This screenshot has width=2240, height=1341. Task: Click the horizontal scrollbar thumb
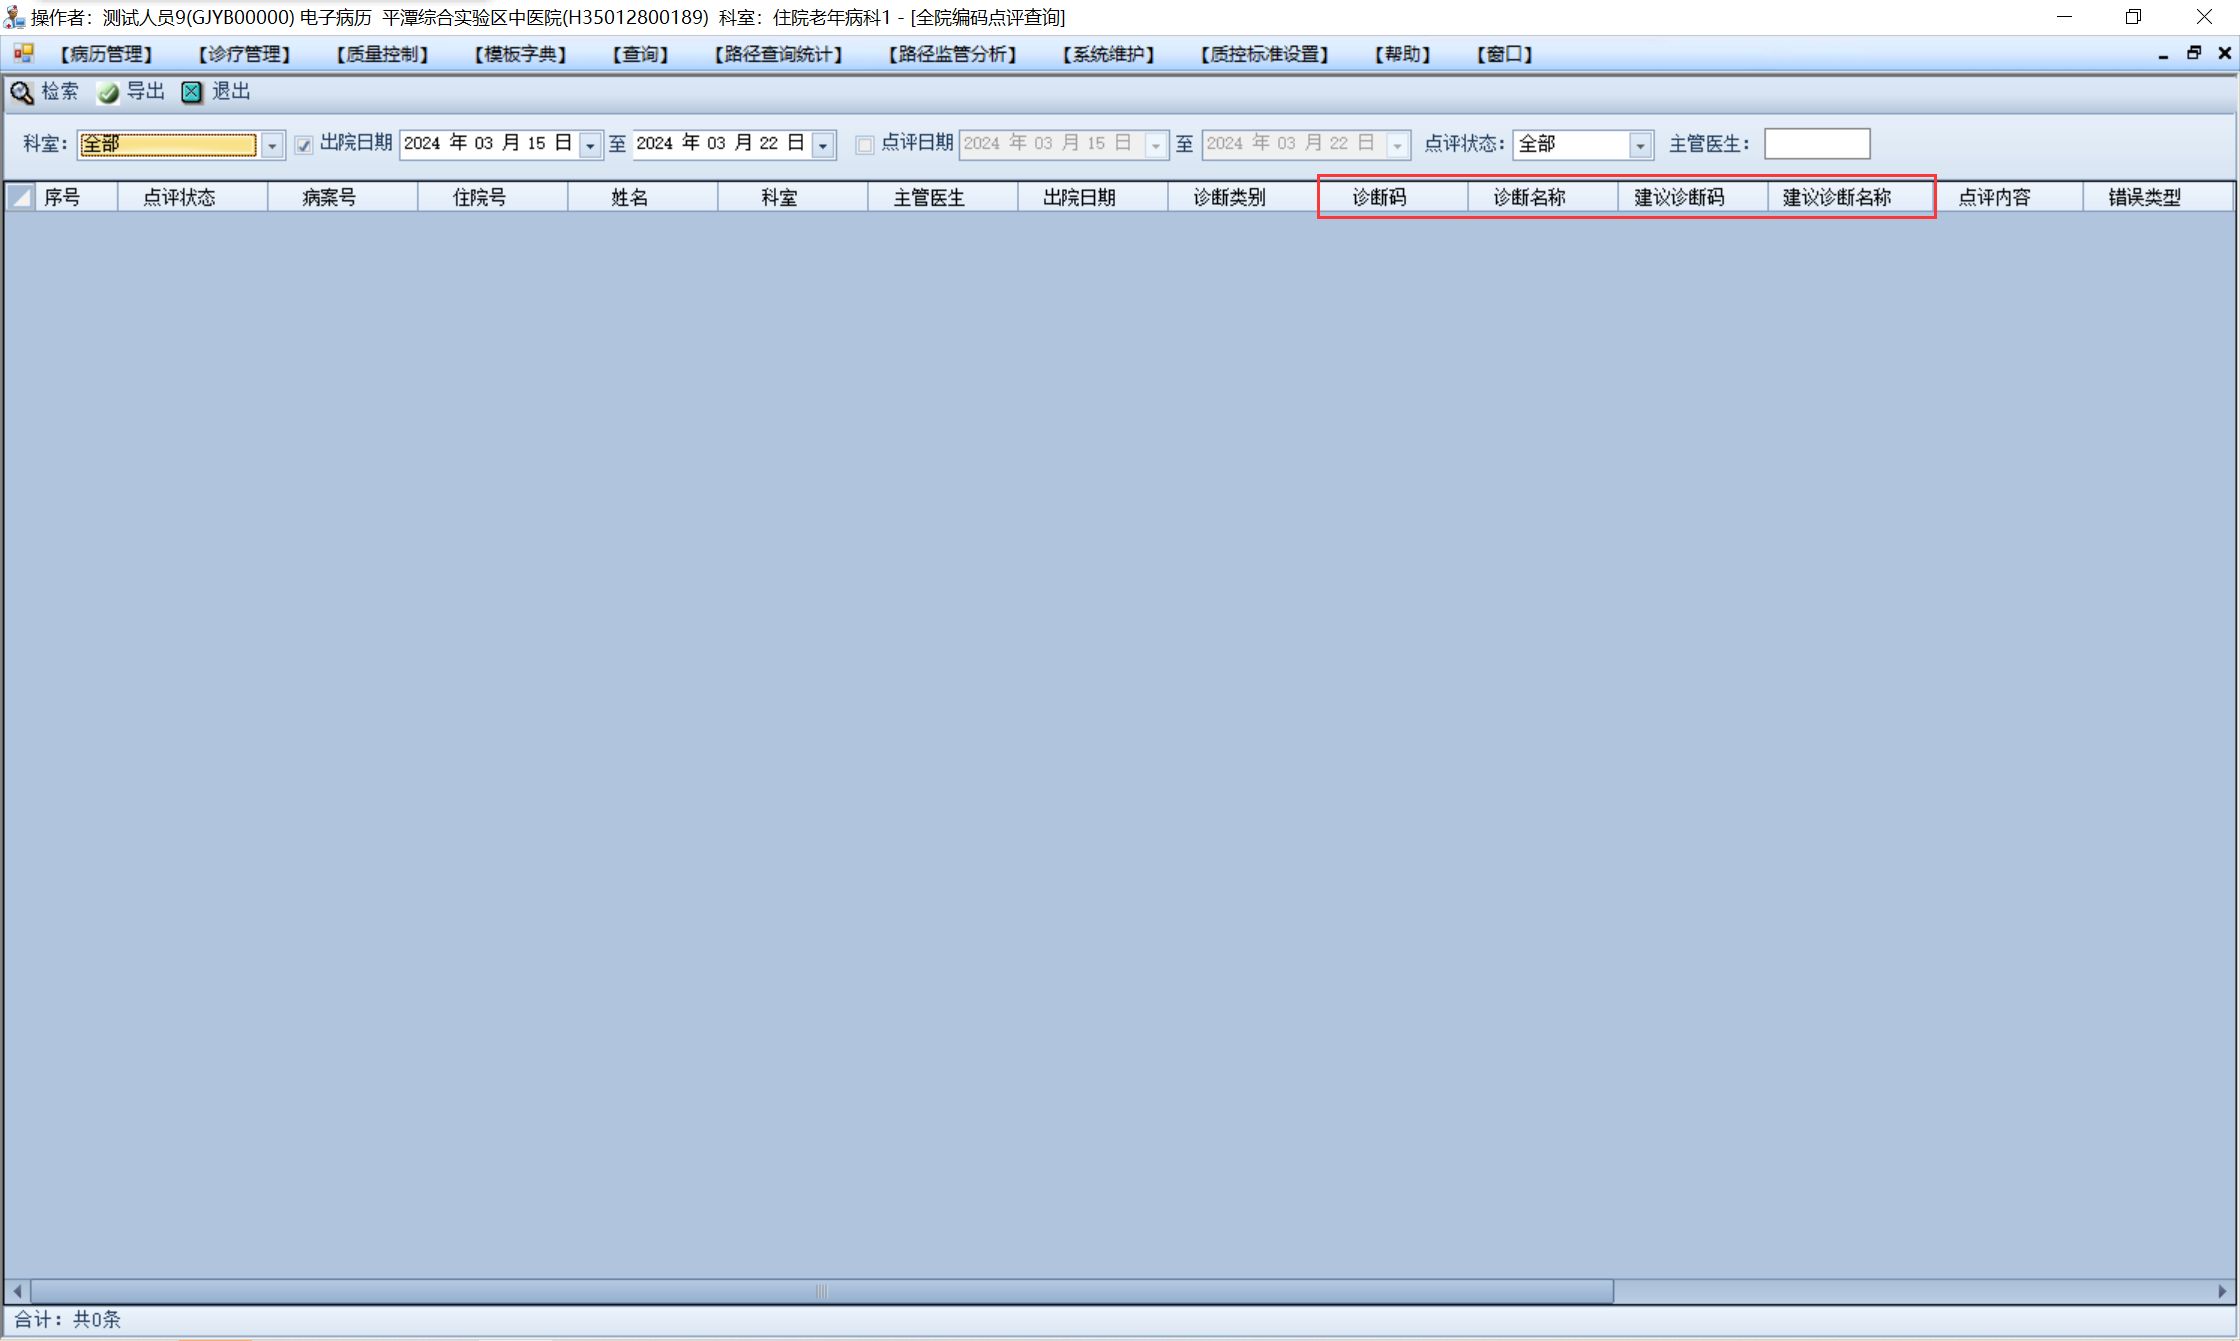tap(821, 1291)
